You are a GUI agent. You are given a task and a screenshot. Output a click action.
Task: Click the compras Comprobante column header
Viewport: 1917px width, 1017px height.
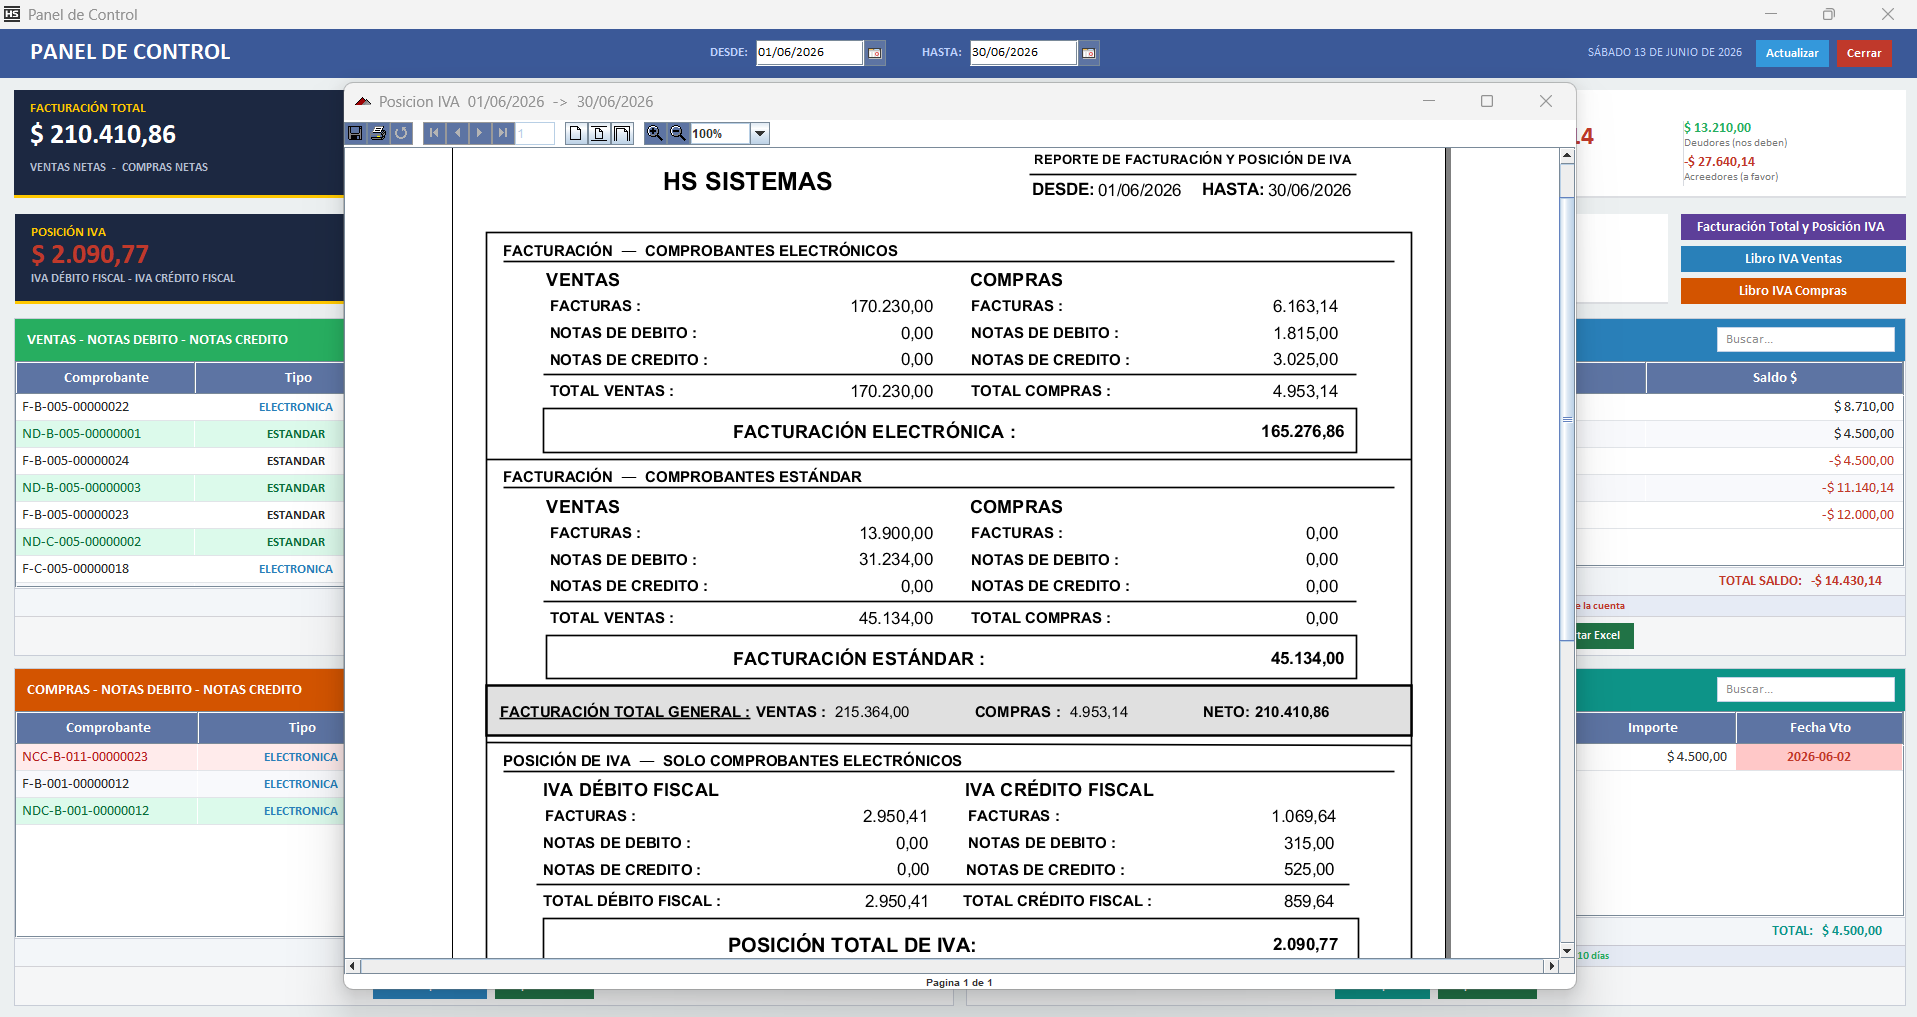tap(108, 727)
